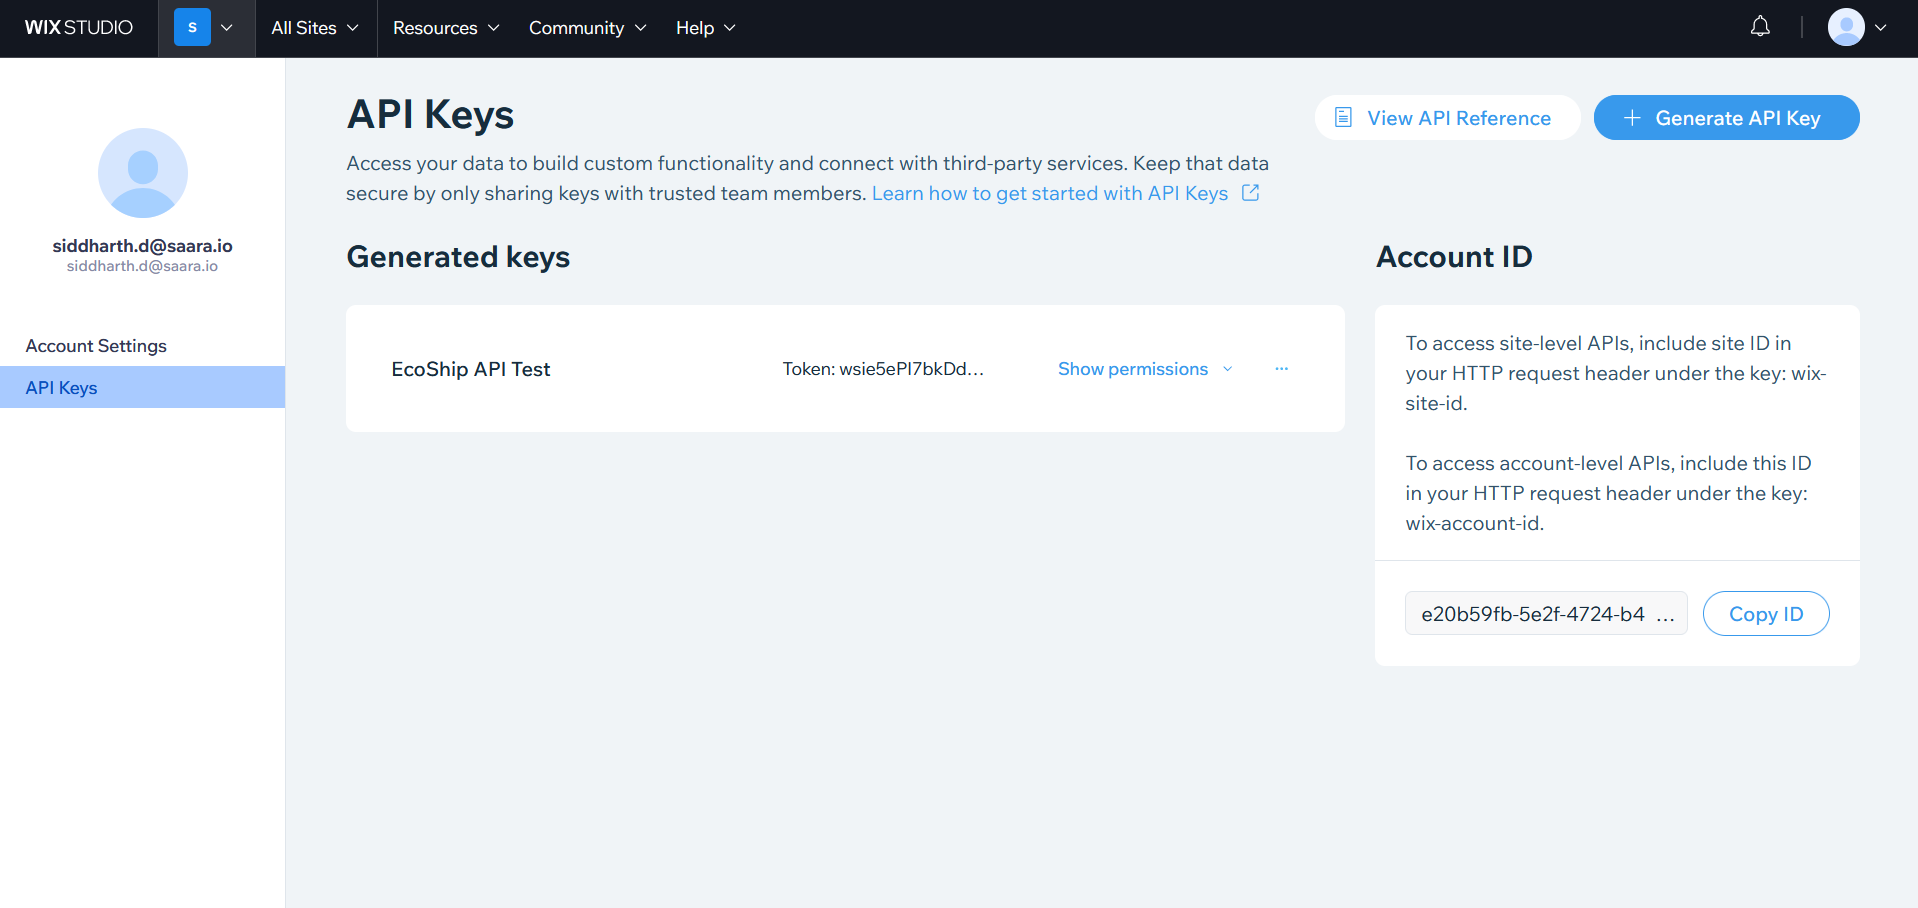The height and width of the screenshot is (908, 1918).
Task: Open the user avatar in top bar
Action: 1846,28
